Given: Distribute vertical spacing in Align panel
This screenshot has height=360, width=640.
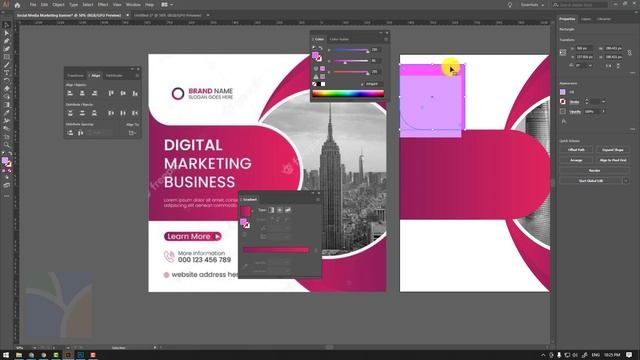Looking at the screenshot, I should [x=70, y=133].
